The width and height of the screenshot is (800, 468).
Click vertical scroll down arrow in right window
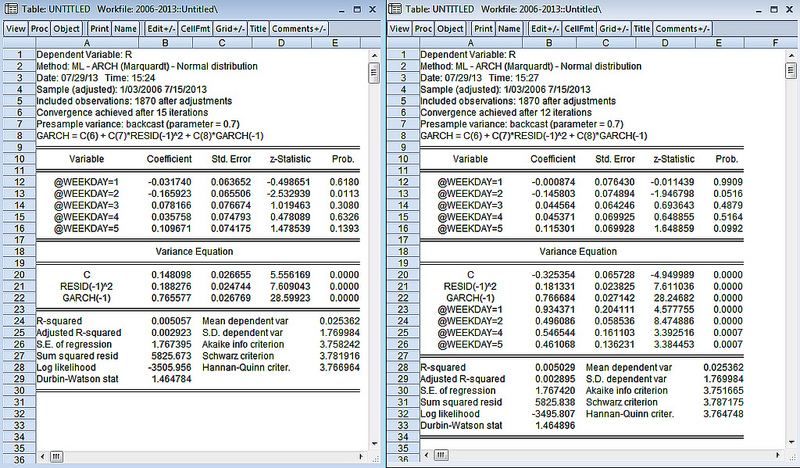click(x=791, y=442)
